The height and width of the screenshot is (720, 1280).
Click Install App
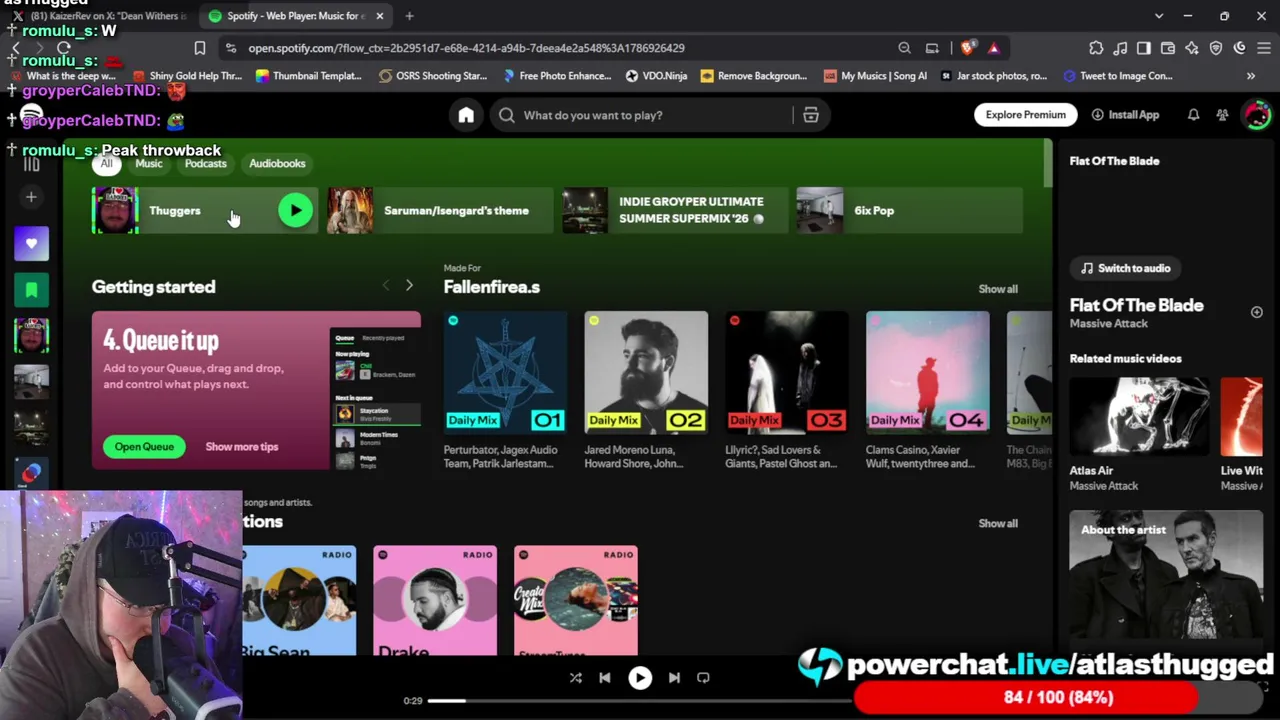1125,115
